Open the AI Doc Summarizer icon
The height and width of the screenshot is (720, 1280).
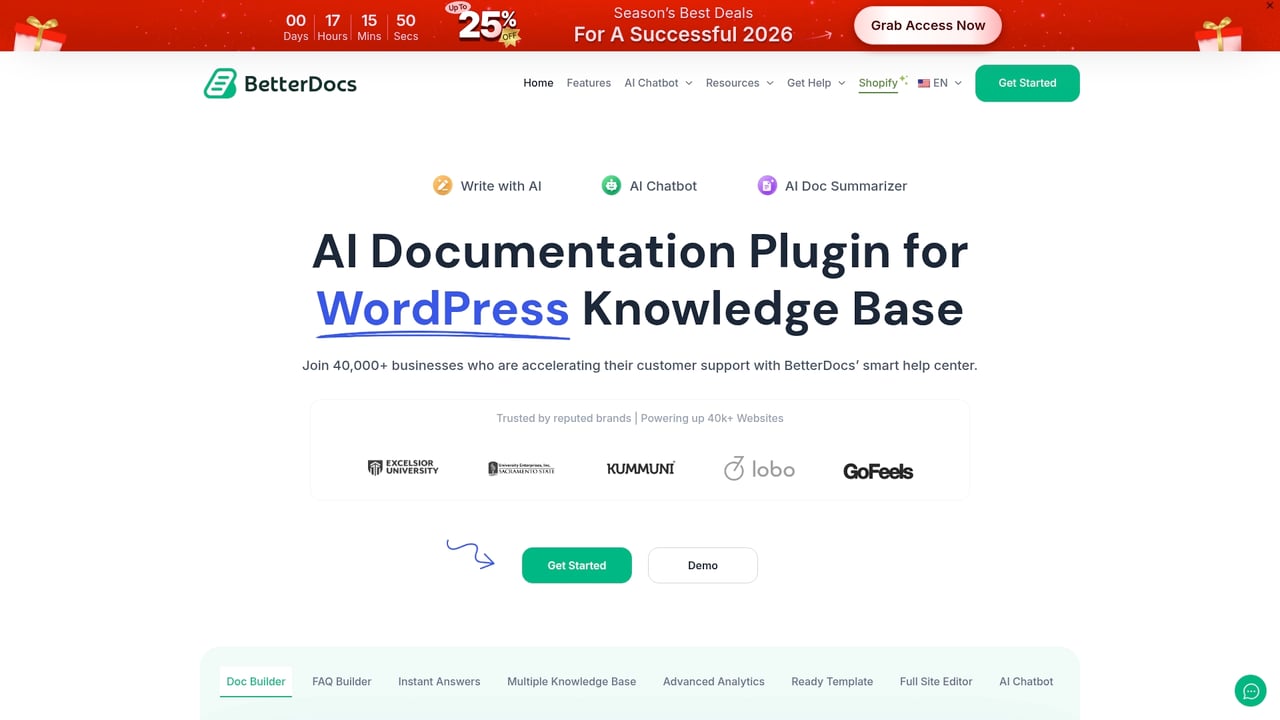point(766,185)
